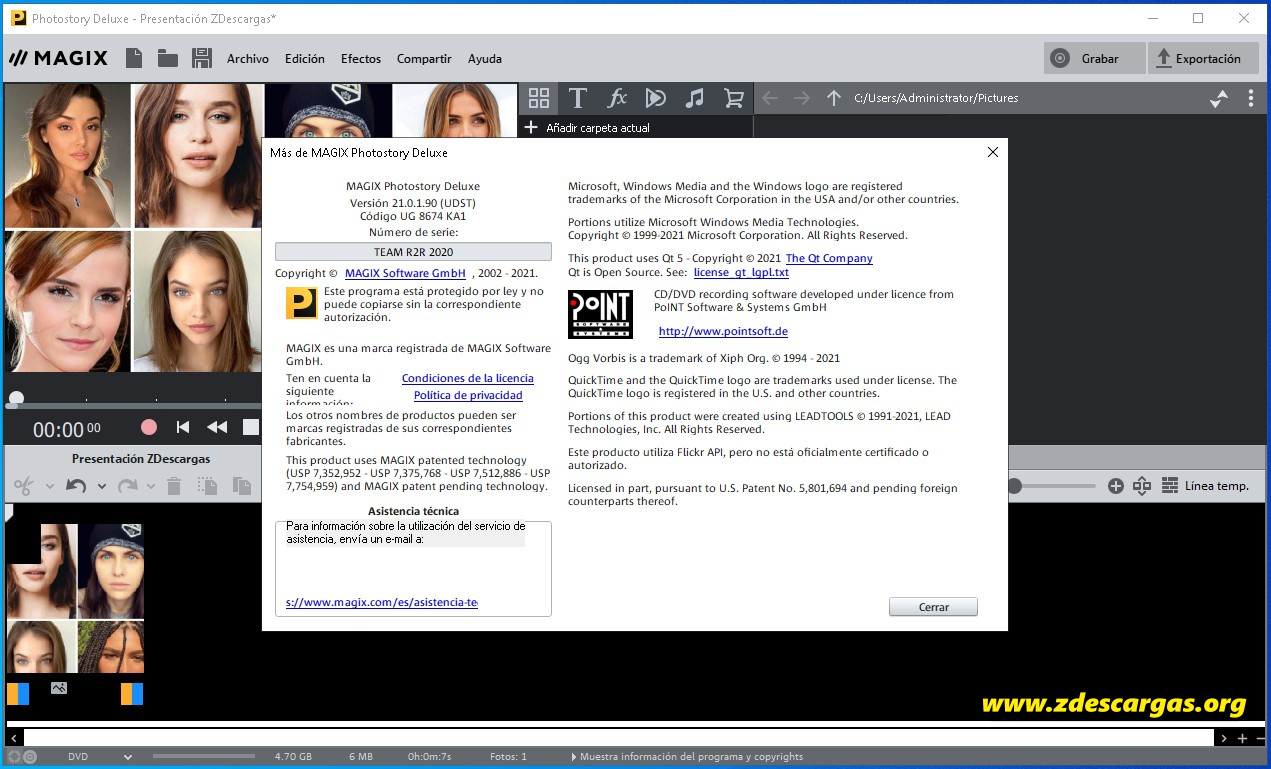
Task: Open the Archivo menu
Action: point(247,58)
